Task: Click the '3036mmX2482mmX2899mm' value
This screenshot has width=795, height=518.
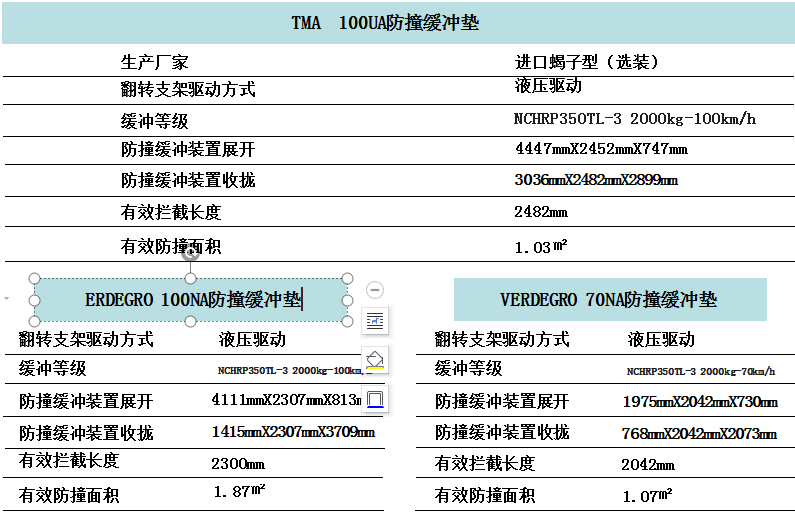Action: click(x=596, y=179)
